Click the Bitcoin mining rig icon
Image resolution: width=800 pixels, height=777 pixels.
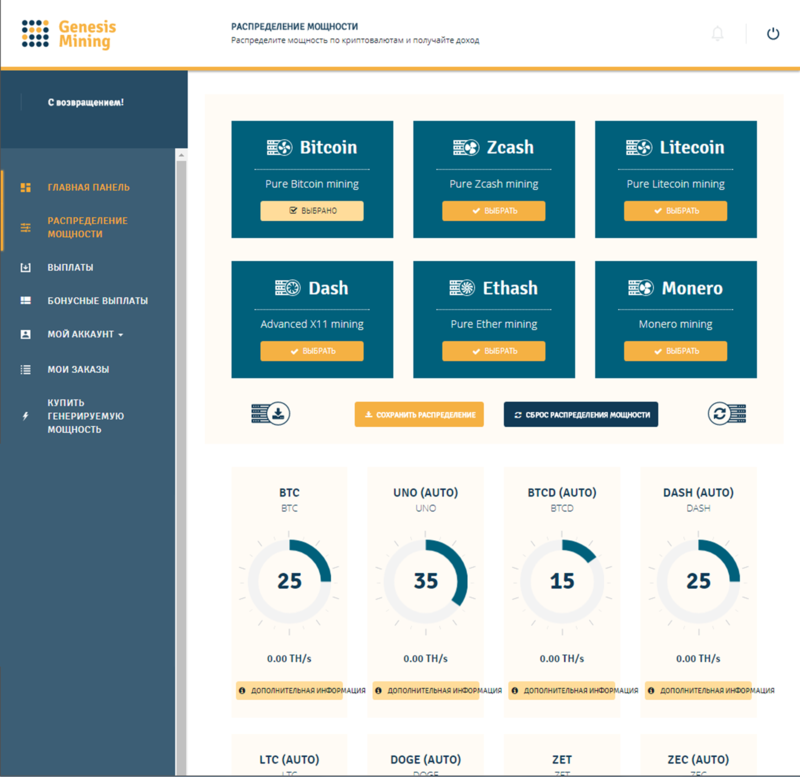279,148
